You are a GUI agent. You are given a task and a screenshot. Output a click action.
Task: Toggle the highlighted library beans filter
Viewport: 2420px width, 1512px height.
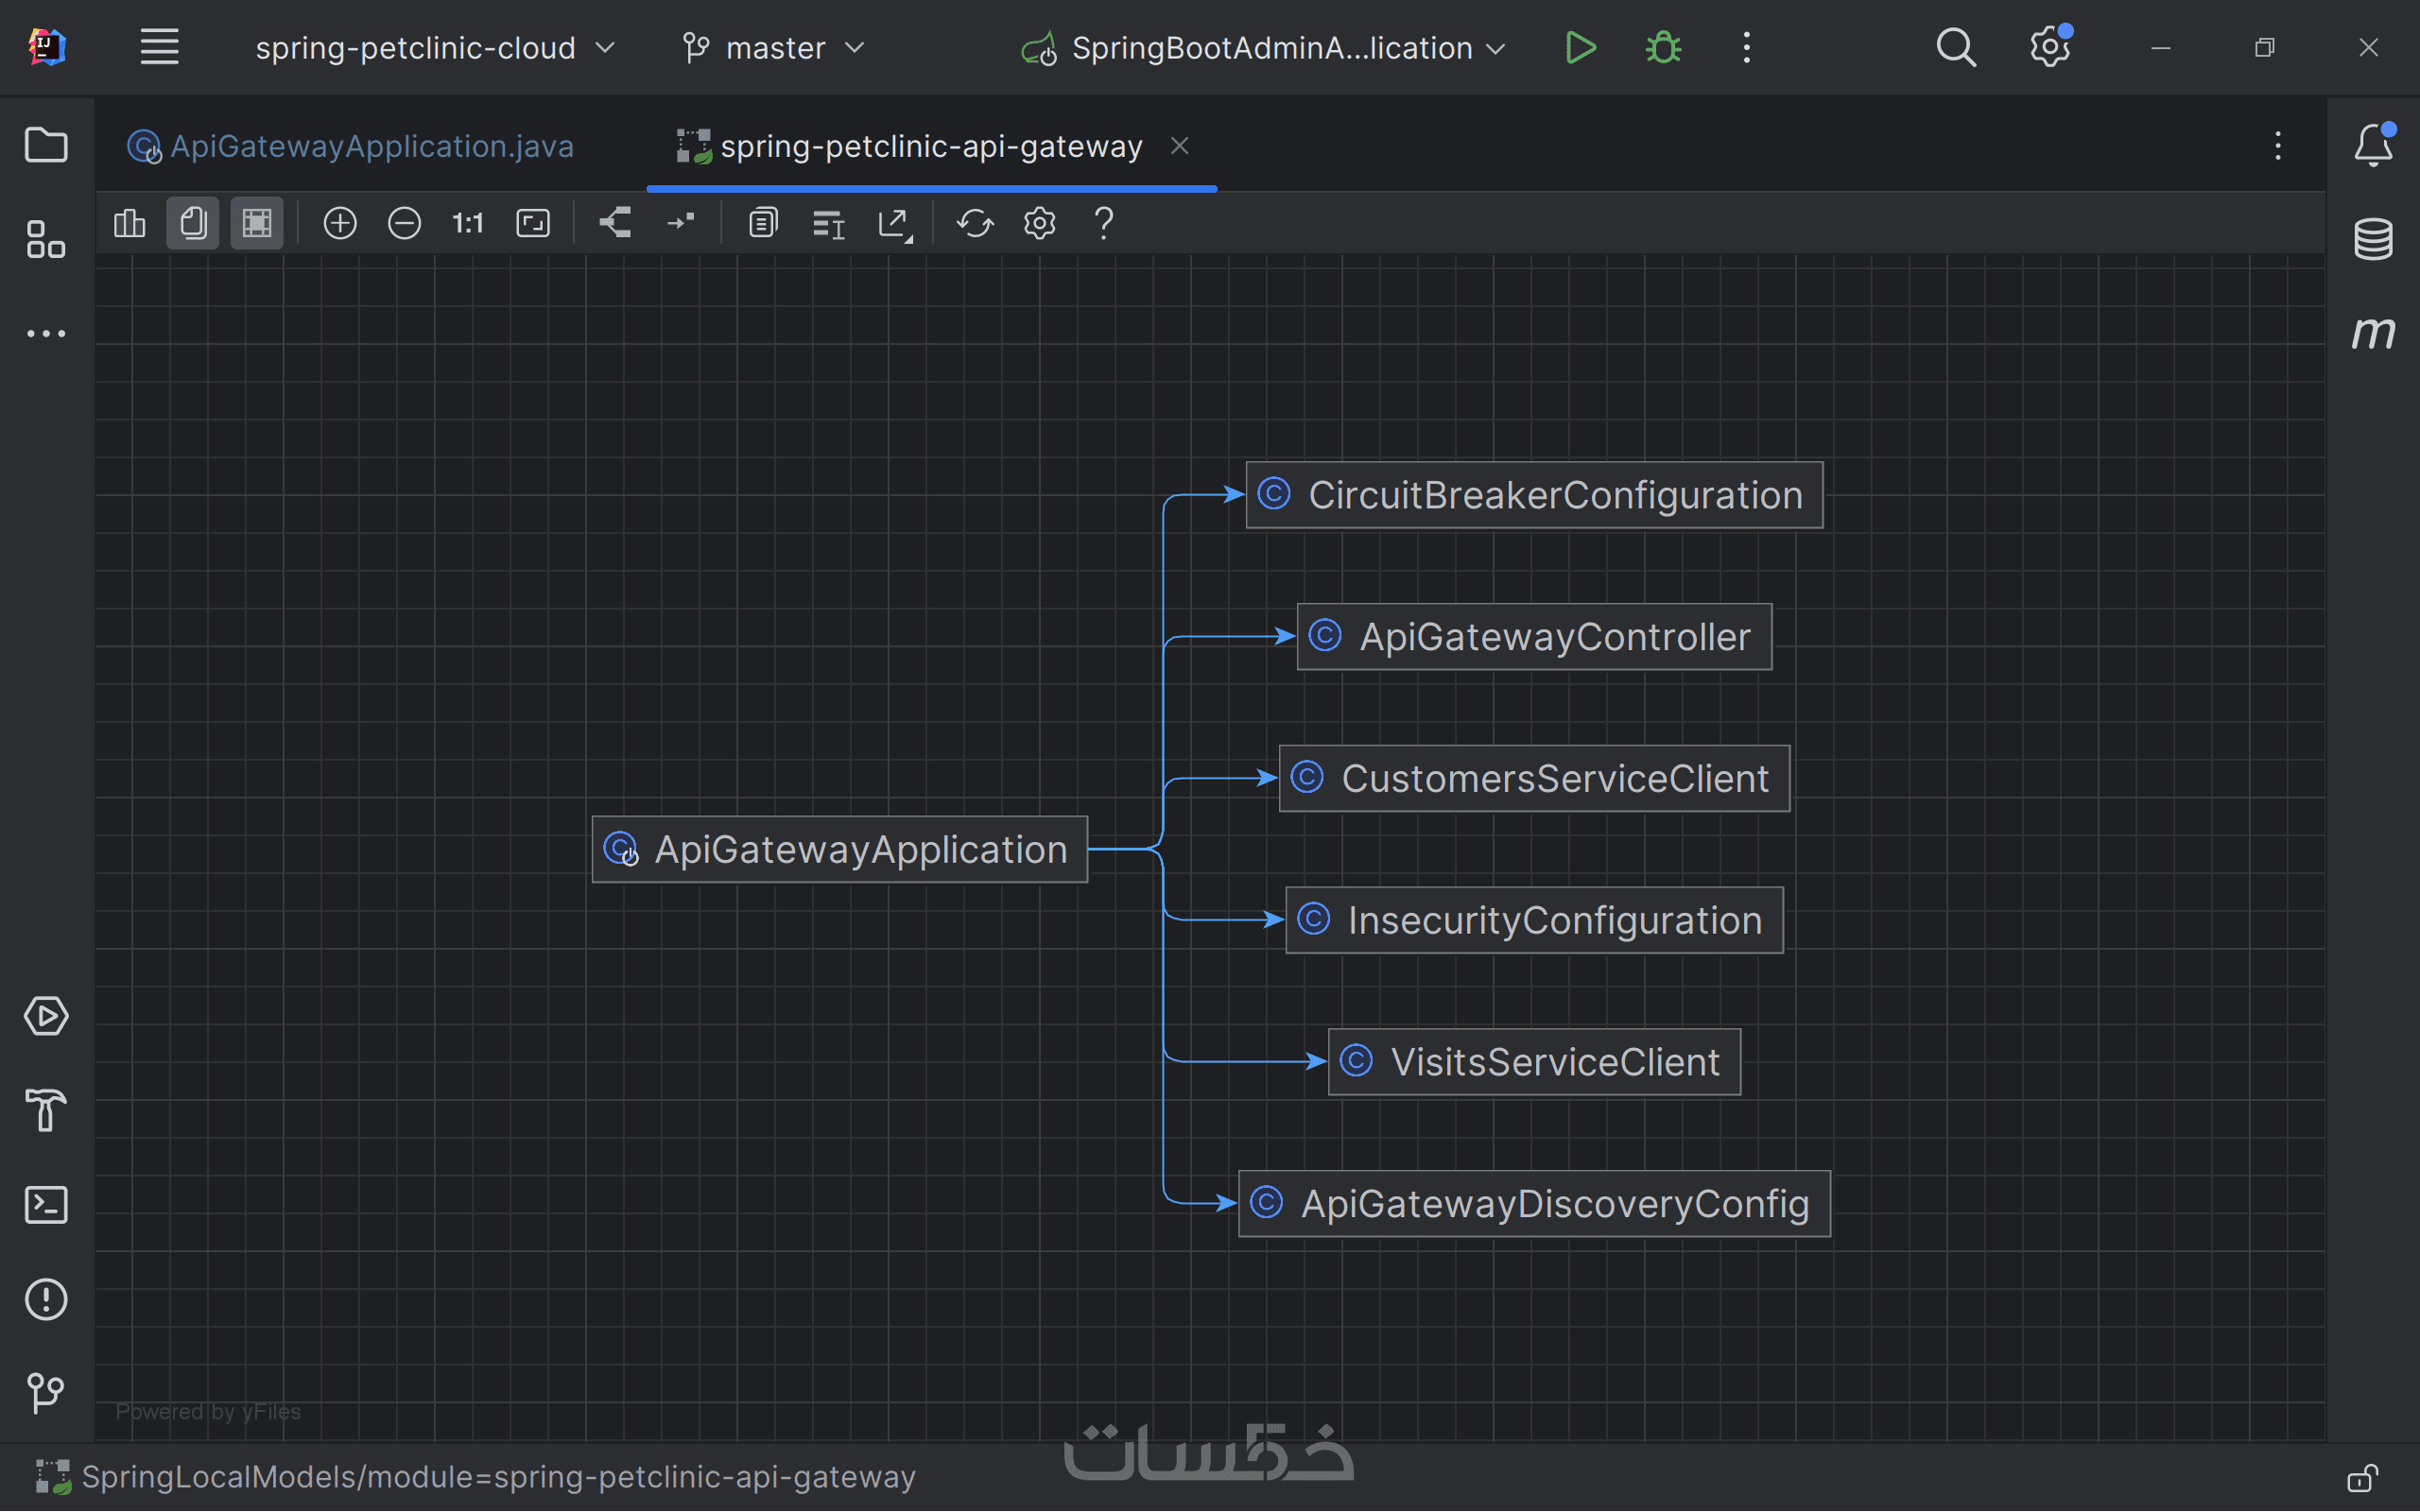pos(193,223)
